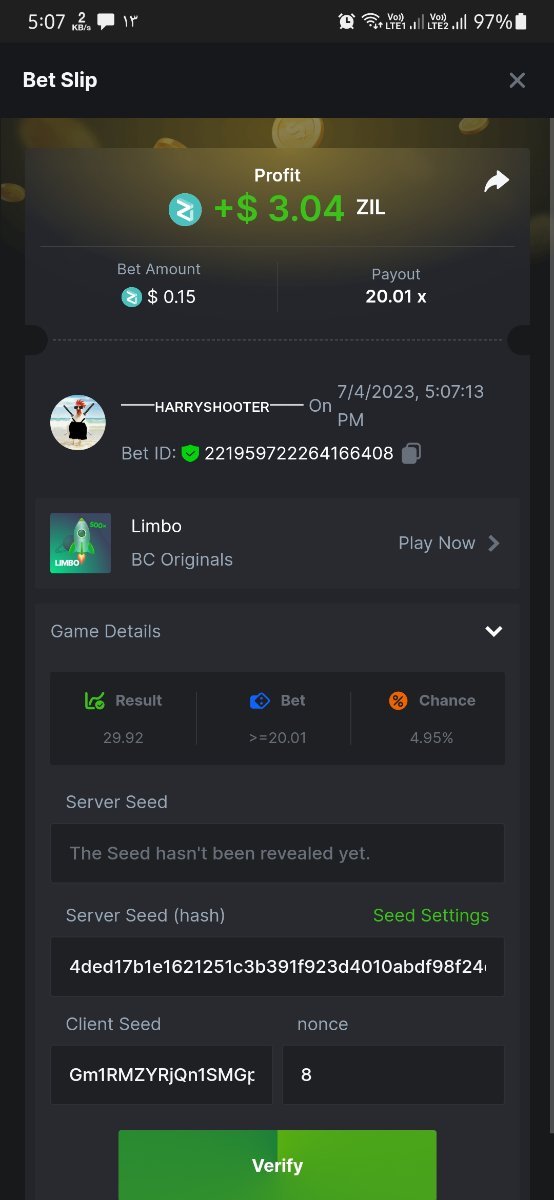554x1200 pixels.
Task: Tap the green verified shield icon
Action: pos(190,454)
